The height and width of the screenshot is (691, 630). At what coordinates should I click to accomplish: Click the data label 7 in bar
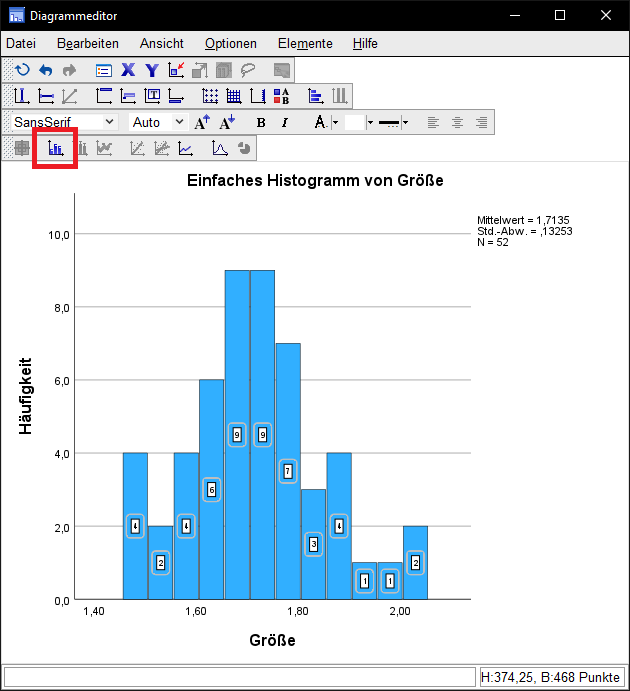[x=288, y=472]
